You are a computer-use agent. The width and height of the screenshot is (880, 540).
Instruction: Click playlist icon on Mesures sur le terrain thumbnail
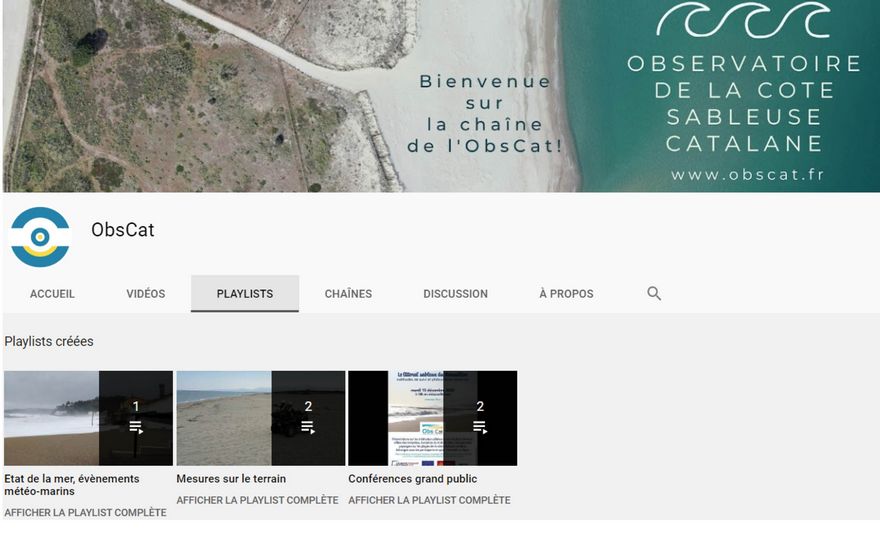tap(308, 427)
